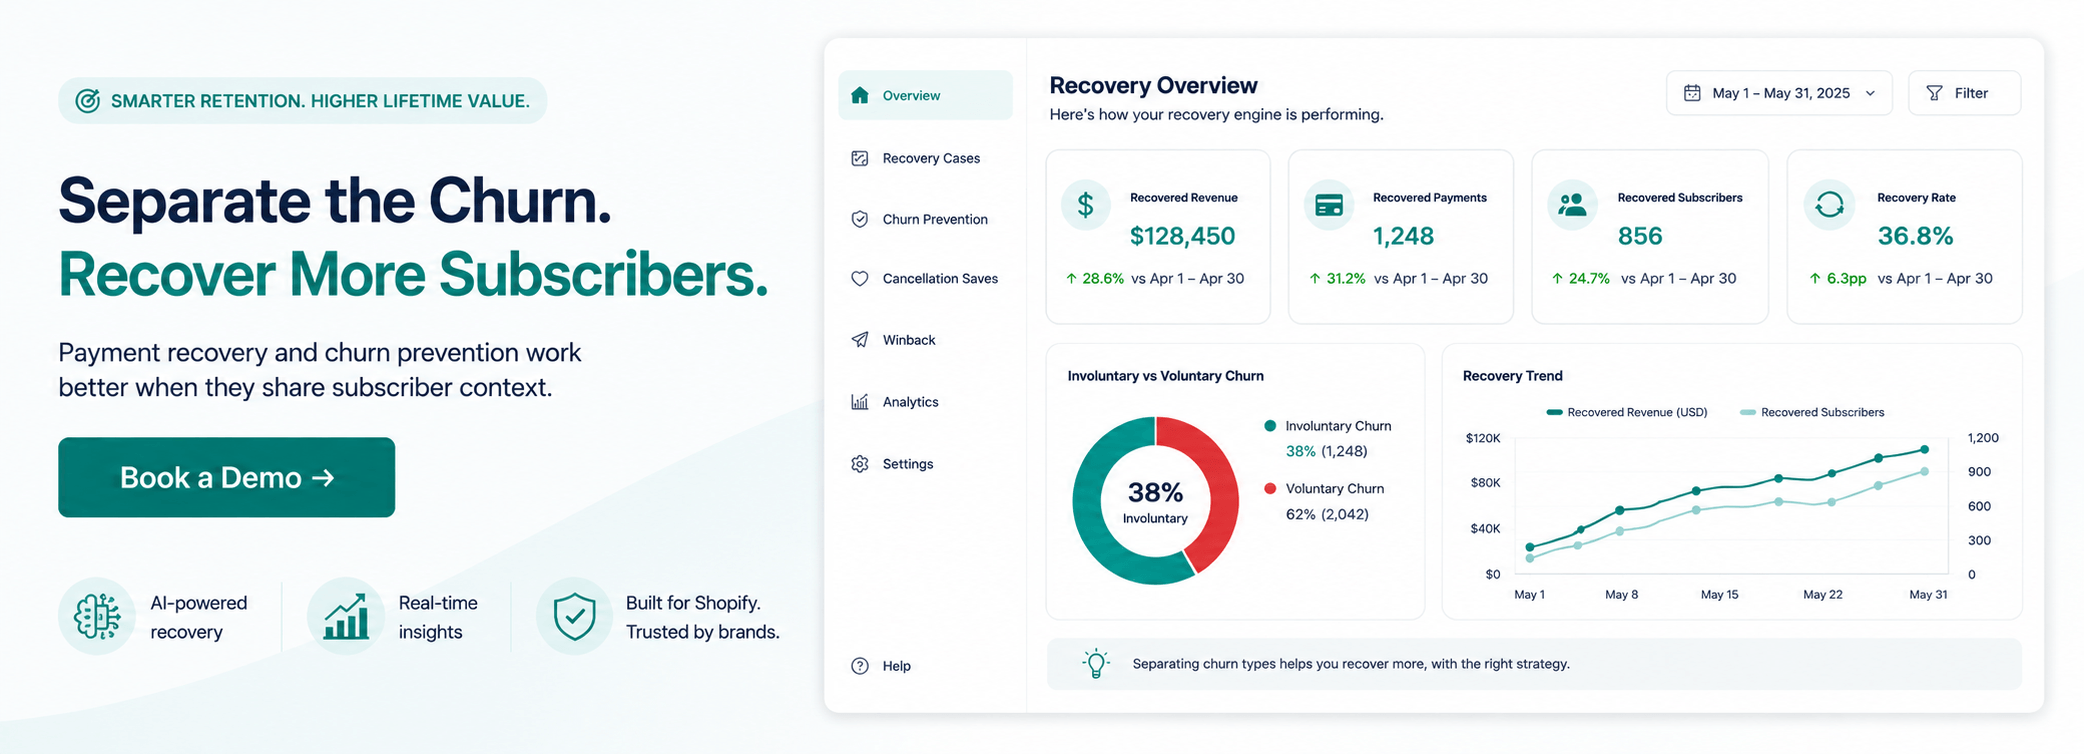Click the Recovery Overview heading

(x=1153, y=86)
